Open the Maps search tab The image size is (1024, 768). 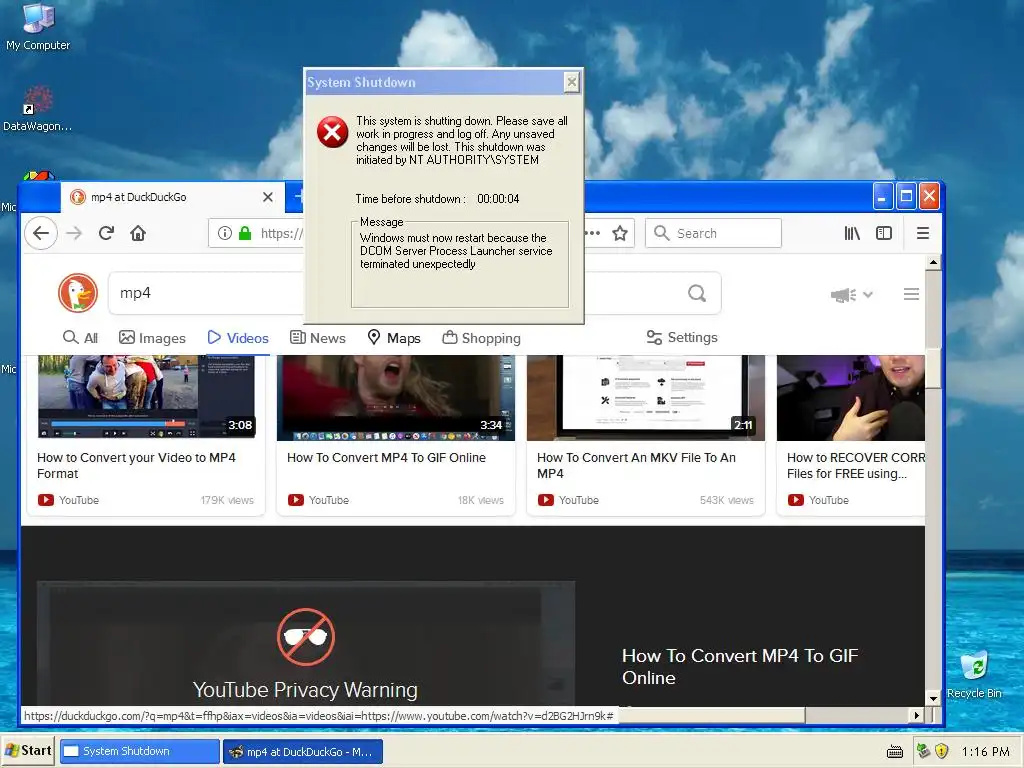point(394,338)
